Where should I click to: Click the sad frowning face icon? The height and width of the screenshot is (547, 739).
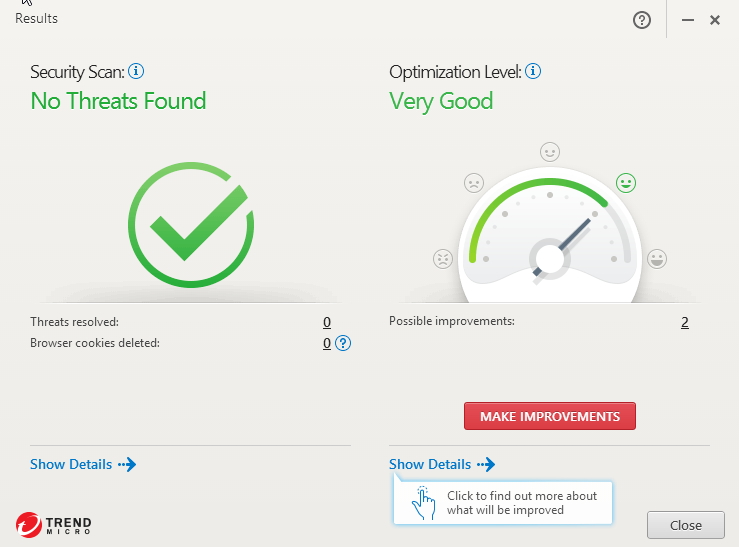click(x=473, y=183)
